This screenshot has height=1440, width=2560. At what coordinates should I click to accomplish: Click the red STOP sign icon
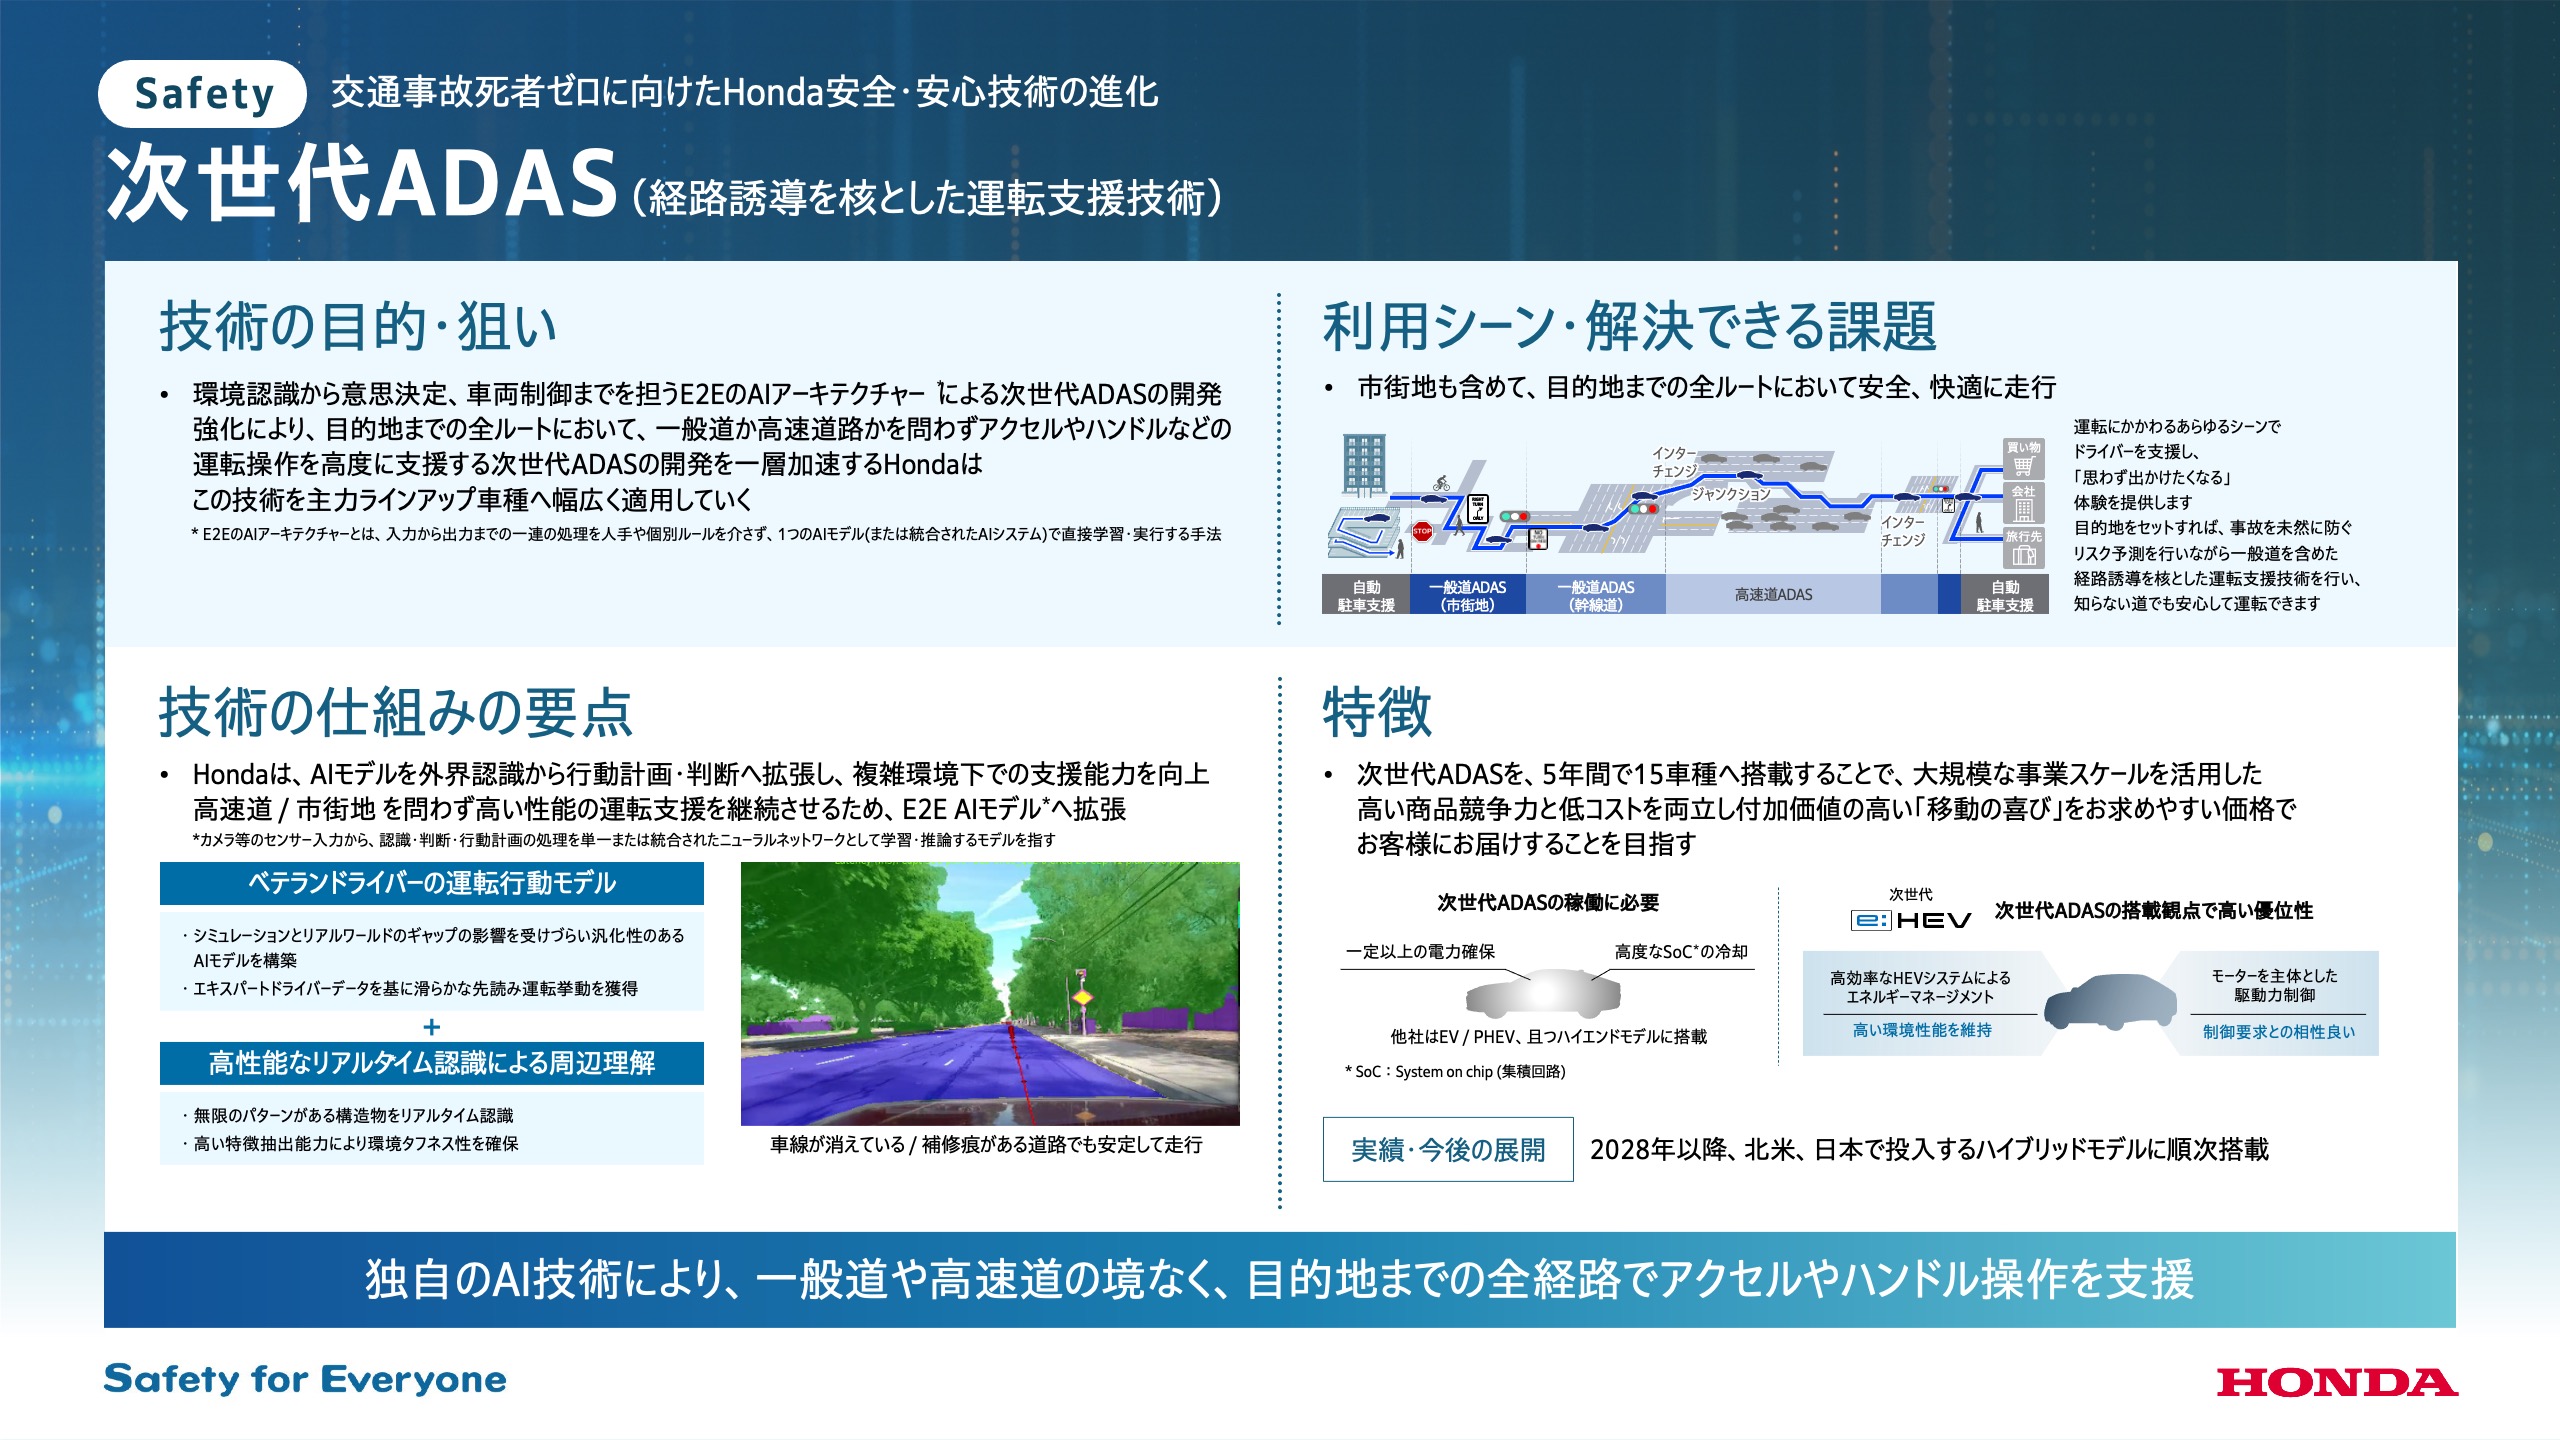[1423, 531]
